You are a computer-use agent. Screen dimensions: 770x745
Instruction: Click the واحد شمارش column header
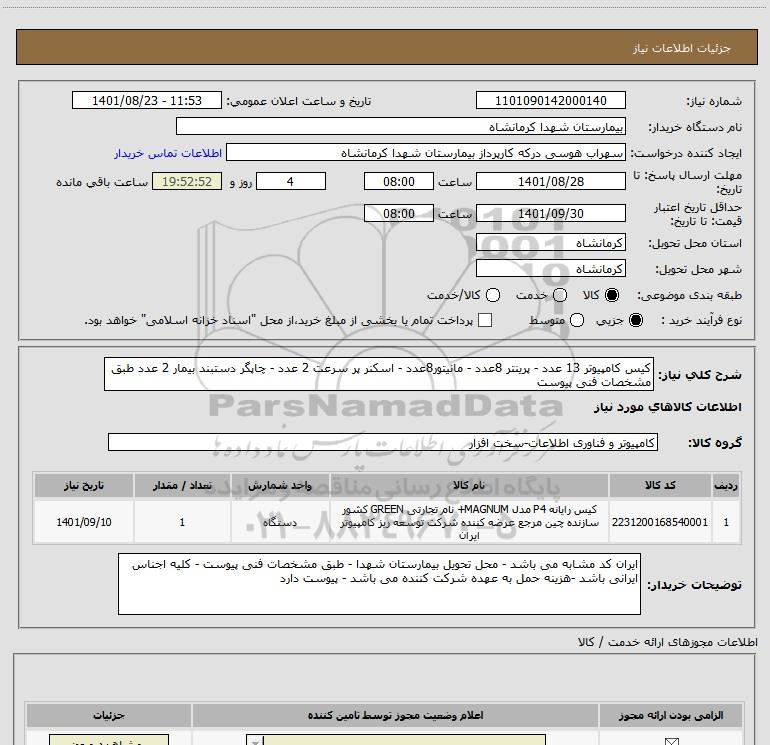(280, 486)
